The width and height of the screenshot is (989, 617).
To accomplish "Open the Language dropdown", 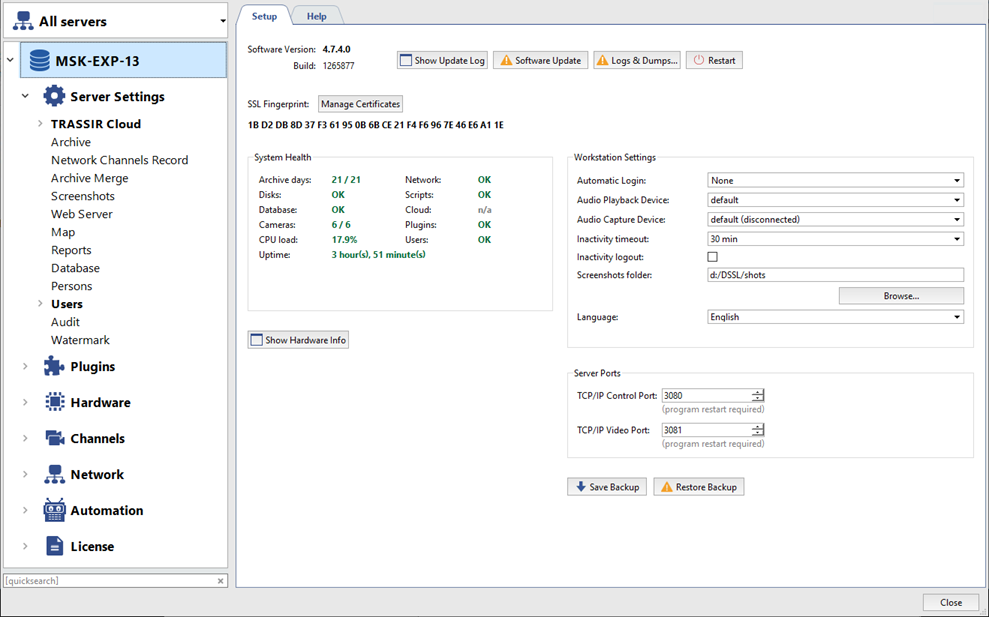I will [835, 317].
